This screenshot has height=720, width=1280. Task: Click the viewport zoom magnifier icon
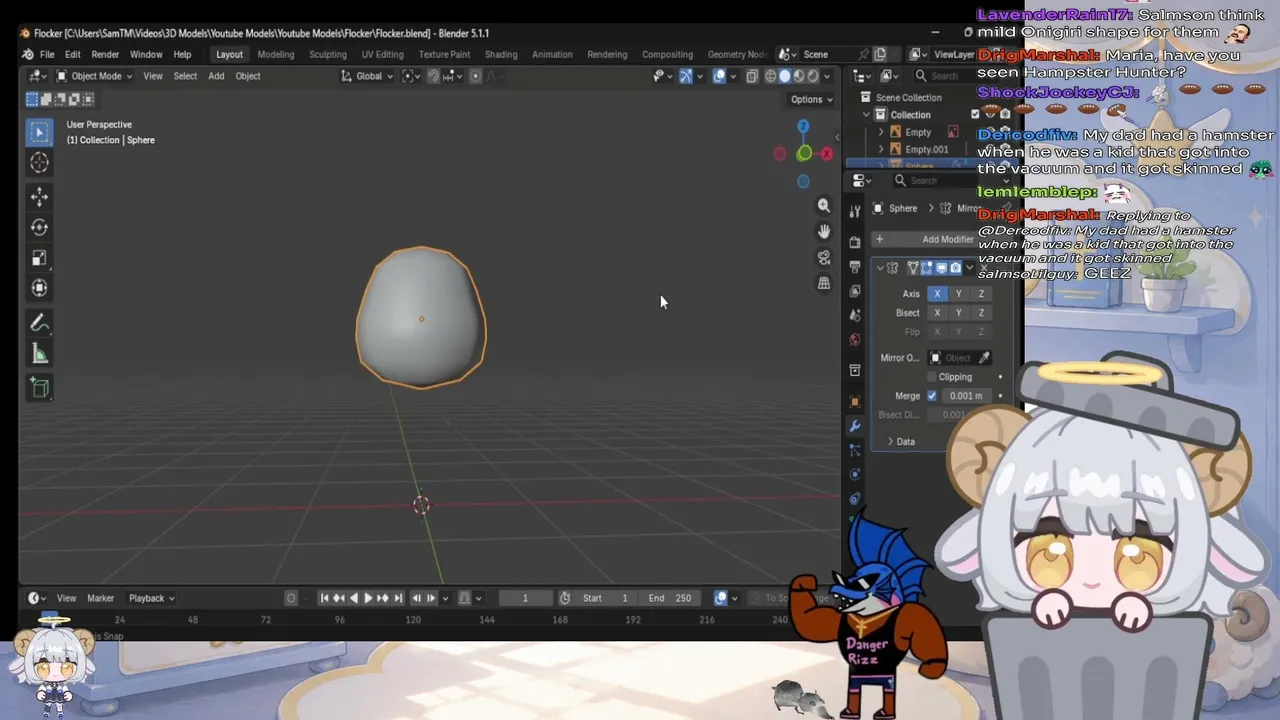tap(824, 205)
